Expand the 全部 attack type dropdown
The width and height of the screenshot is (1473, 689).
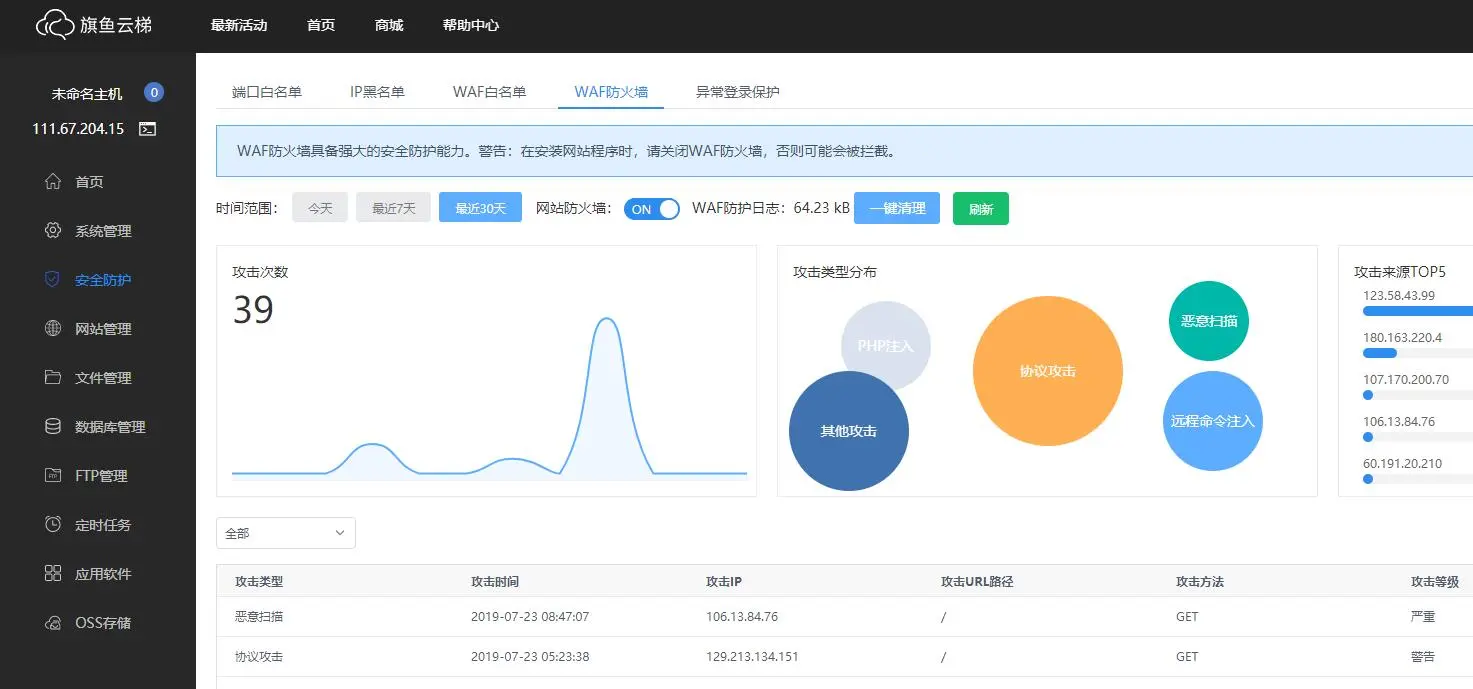pyautogui.click(x=286, y=533)
